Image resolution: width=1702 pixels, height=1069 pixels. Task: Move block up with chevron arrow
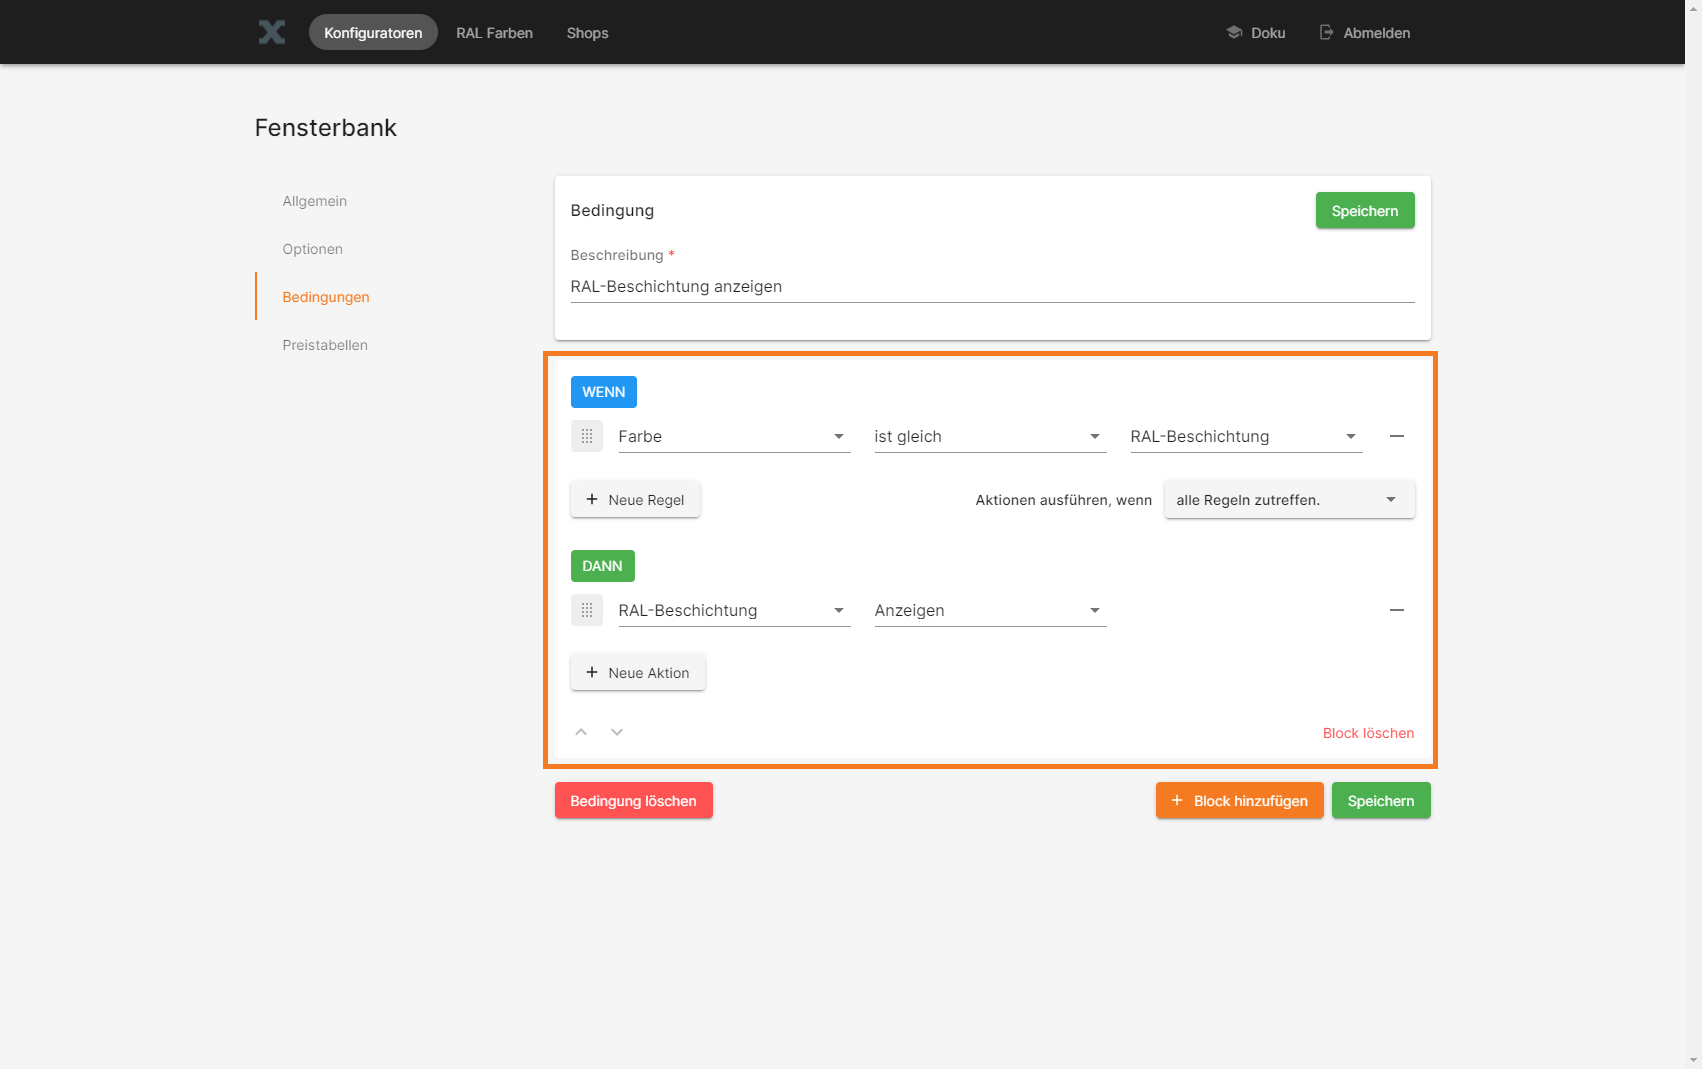pyautogui.click(x=581, y=732)
